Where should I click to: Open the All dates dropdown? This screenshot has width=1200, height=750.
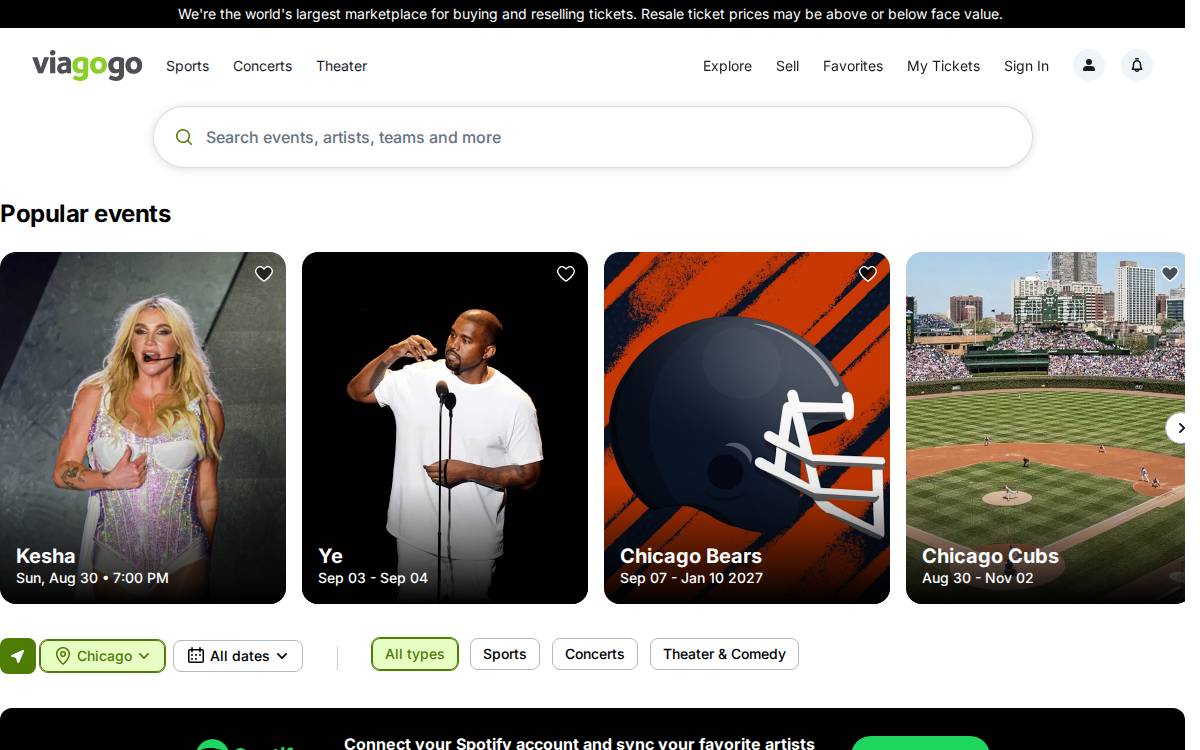pyautogui.click(x=238, y=656)
